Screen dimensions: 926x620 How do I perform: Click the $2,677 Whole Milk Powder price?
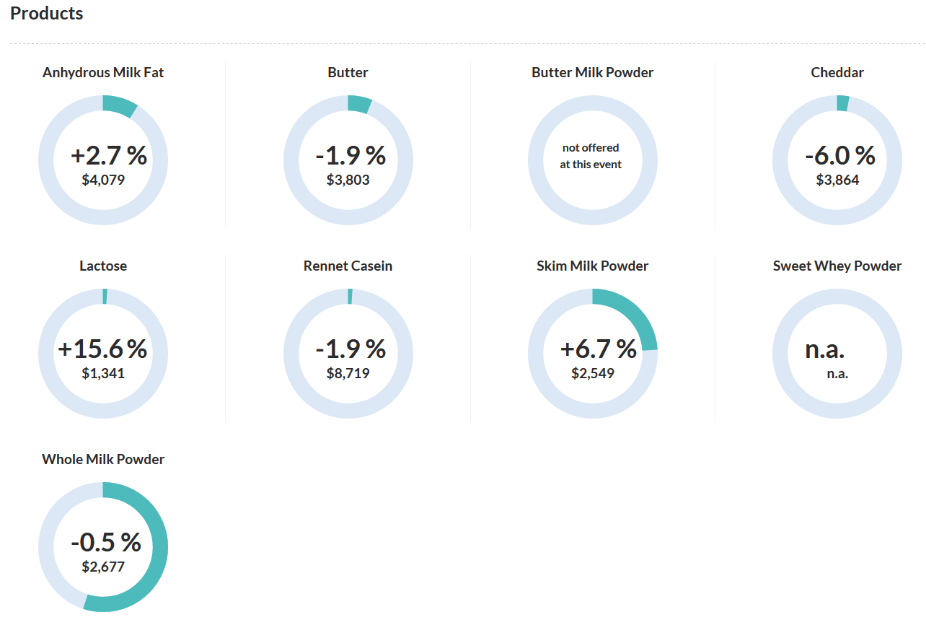click(103, 566)
